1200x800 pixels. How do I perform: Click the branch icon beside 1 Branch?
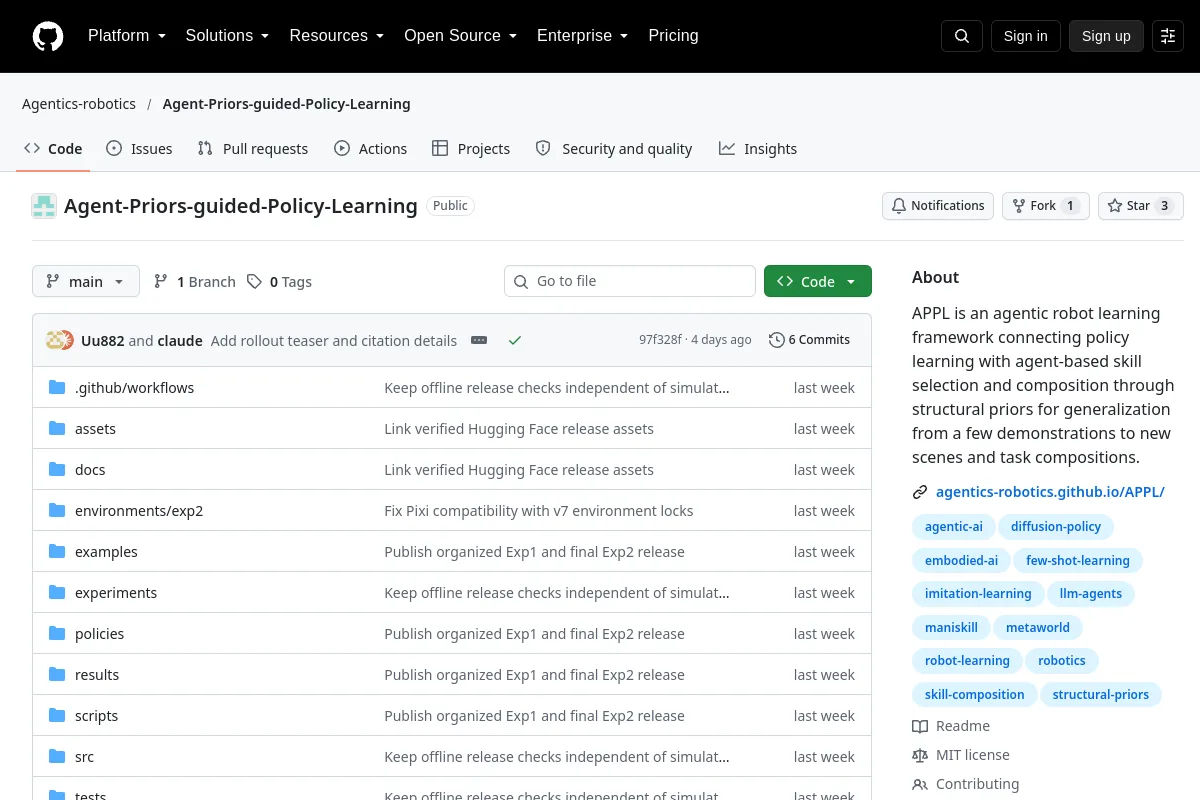(161, 282)
